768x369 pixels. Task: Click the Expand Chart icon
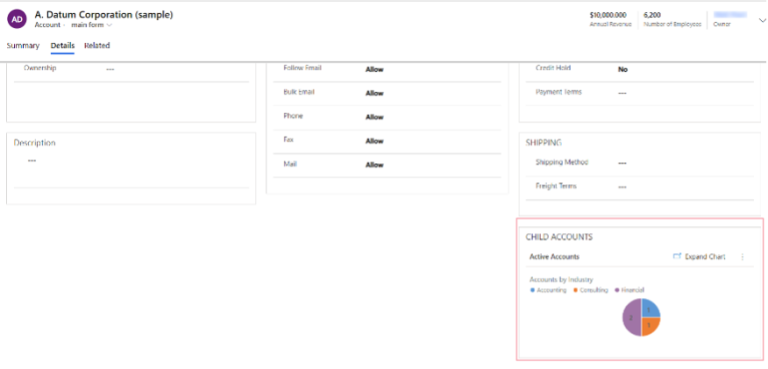[x=677, y=256]
